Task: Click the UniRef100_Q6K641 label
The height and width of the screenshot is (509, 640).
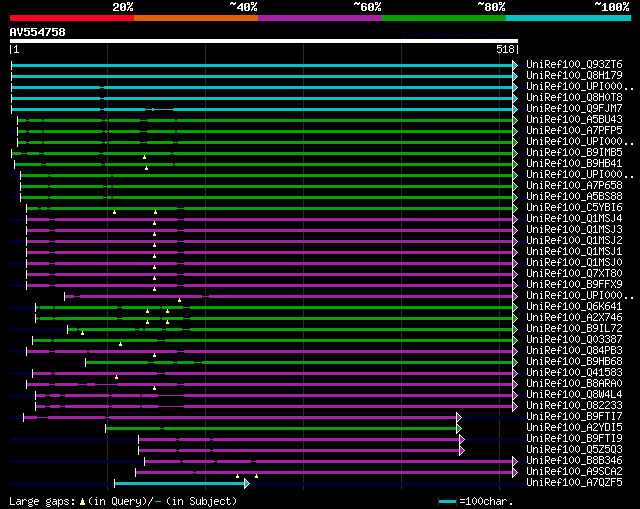Action: coord(574,307)
